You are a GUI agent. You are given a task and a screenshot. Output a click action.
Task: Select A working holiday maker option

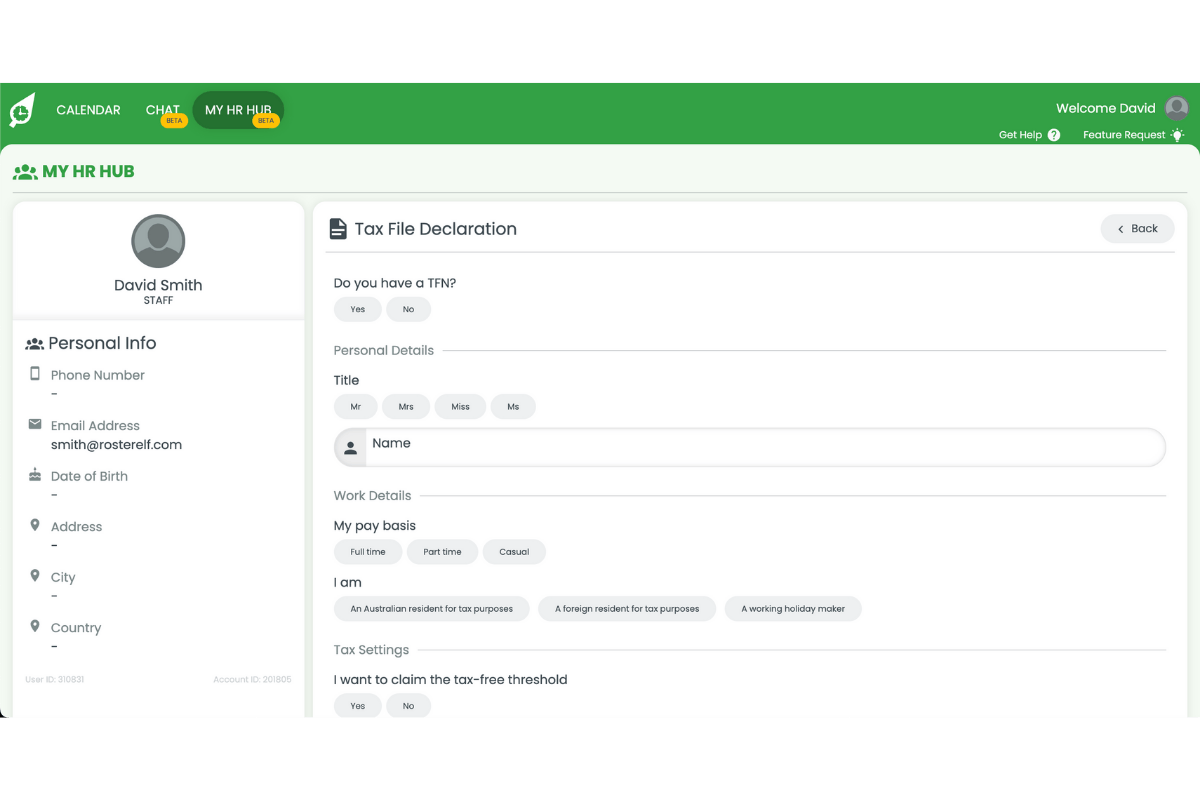[x=793, y=608]
